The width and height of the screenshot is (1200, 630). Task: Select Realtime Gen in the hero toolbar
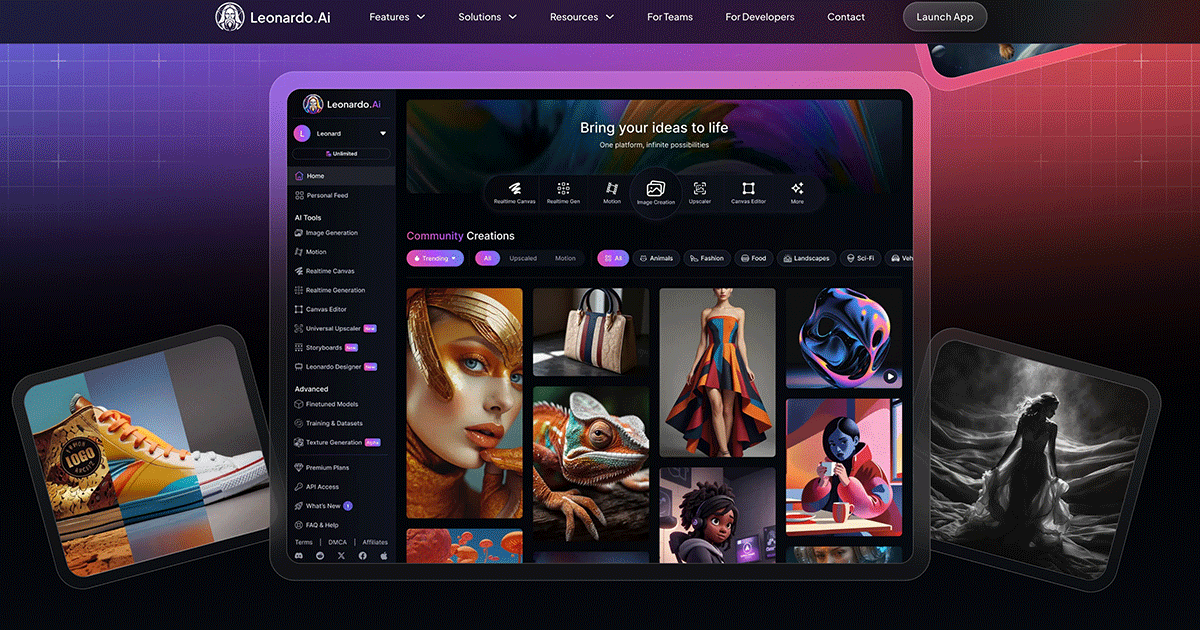pyautogui.click(x=563, y=192)
